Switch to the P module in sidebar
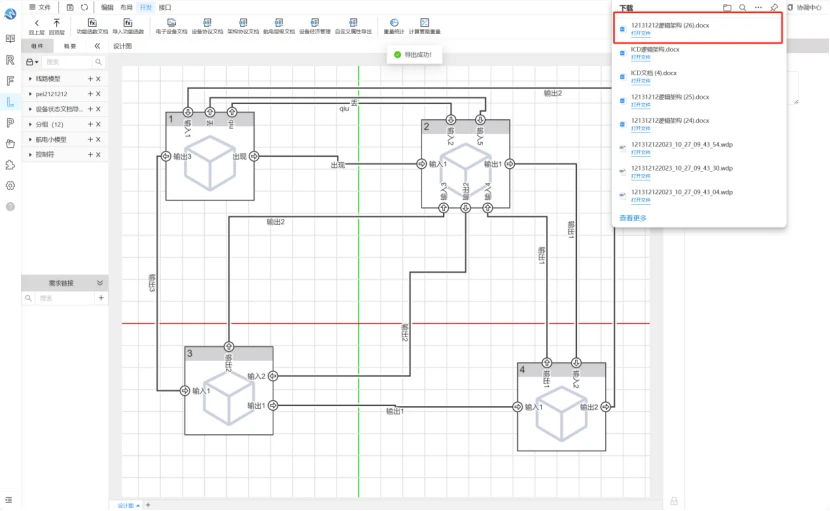The width and height of the screenshot is (830, 511). point(10,123)
